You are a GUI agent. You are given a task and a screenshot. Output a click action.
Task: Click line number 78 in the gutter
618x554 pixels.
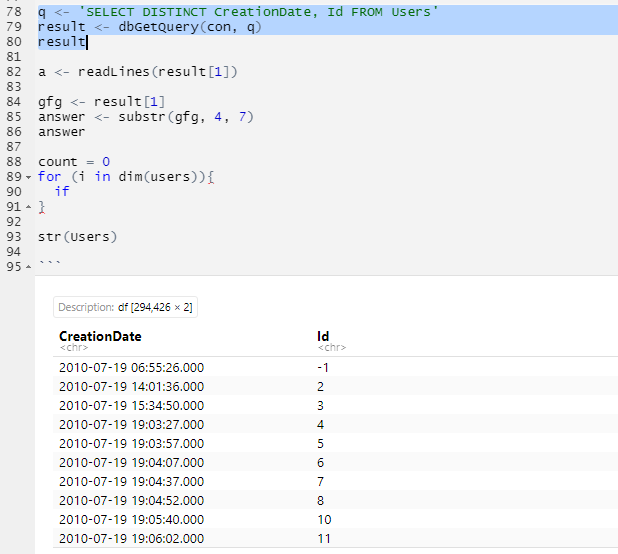pyautogui.click(x=14, y=12)
